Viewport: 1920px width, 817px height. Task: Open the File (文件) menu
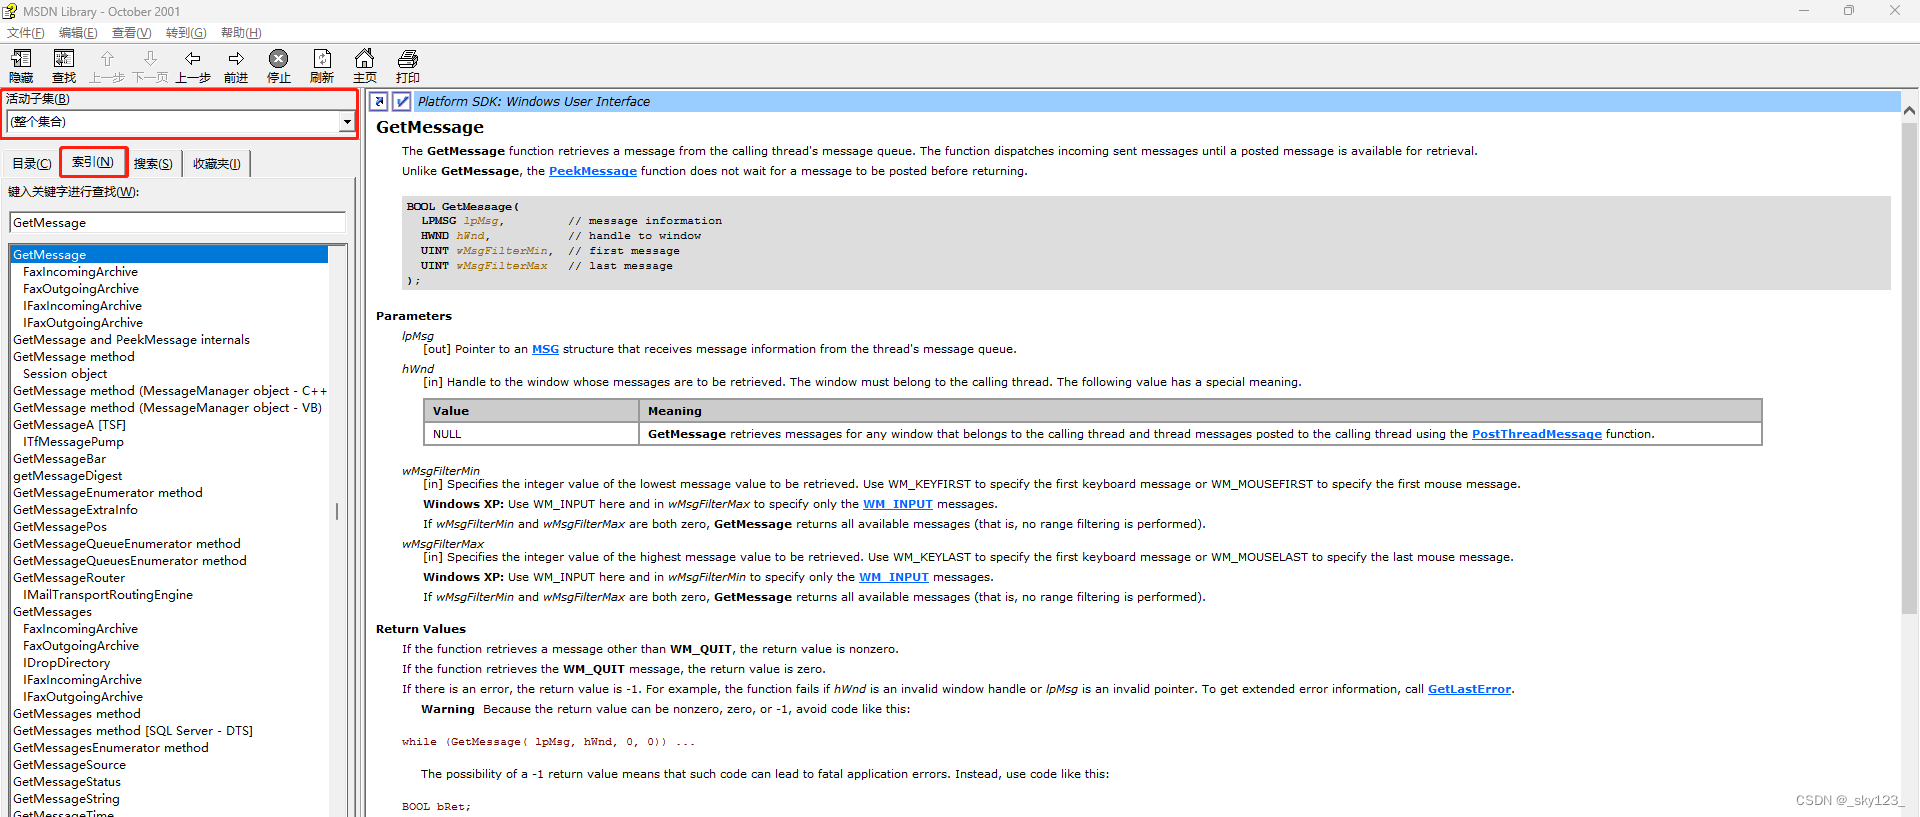coord(26,33)
